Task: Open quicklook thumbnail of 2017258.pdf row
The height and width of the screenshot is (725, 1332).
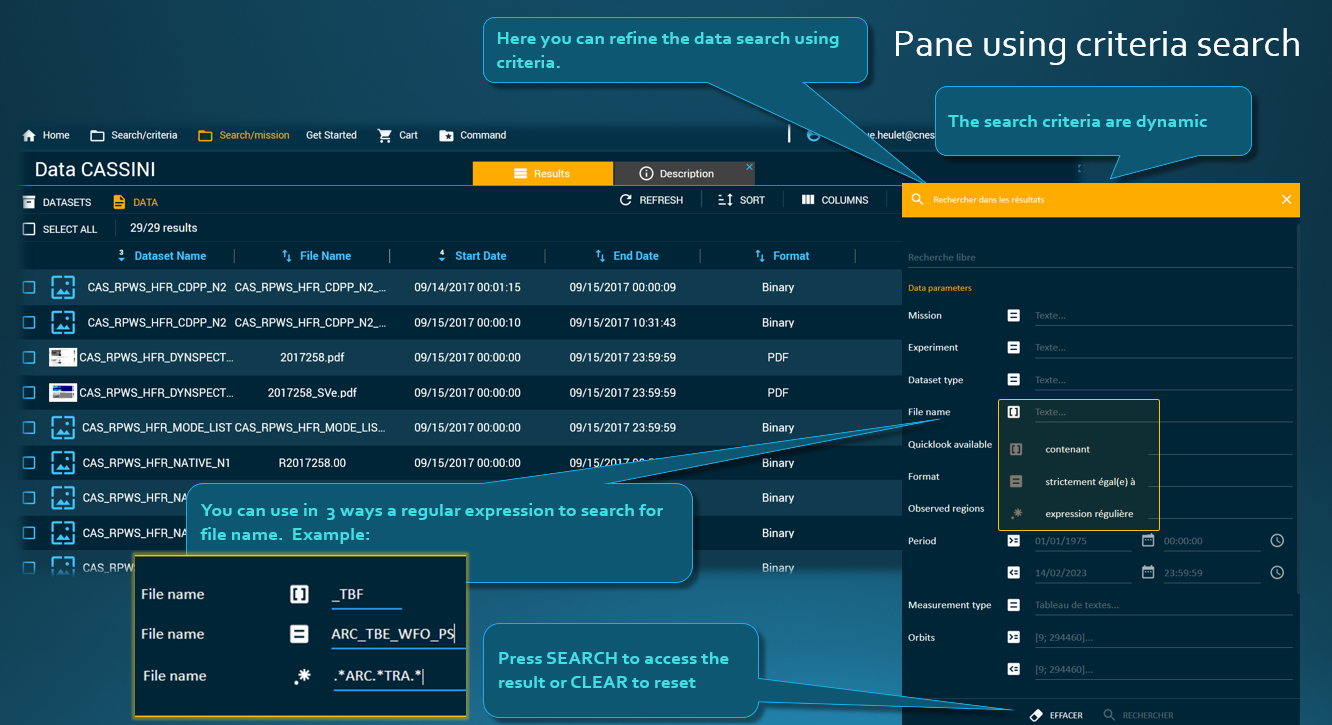Action: click(x=63, y=357)
